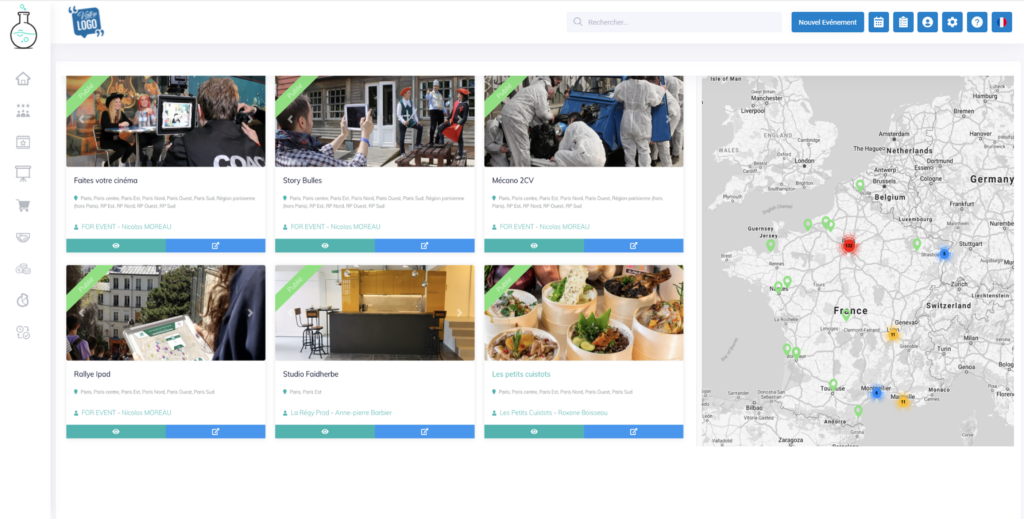The width and height of the screenshot is (1024, 519).
Task: Open the presentation board sidebar icon
Action: point(23,173)
